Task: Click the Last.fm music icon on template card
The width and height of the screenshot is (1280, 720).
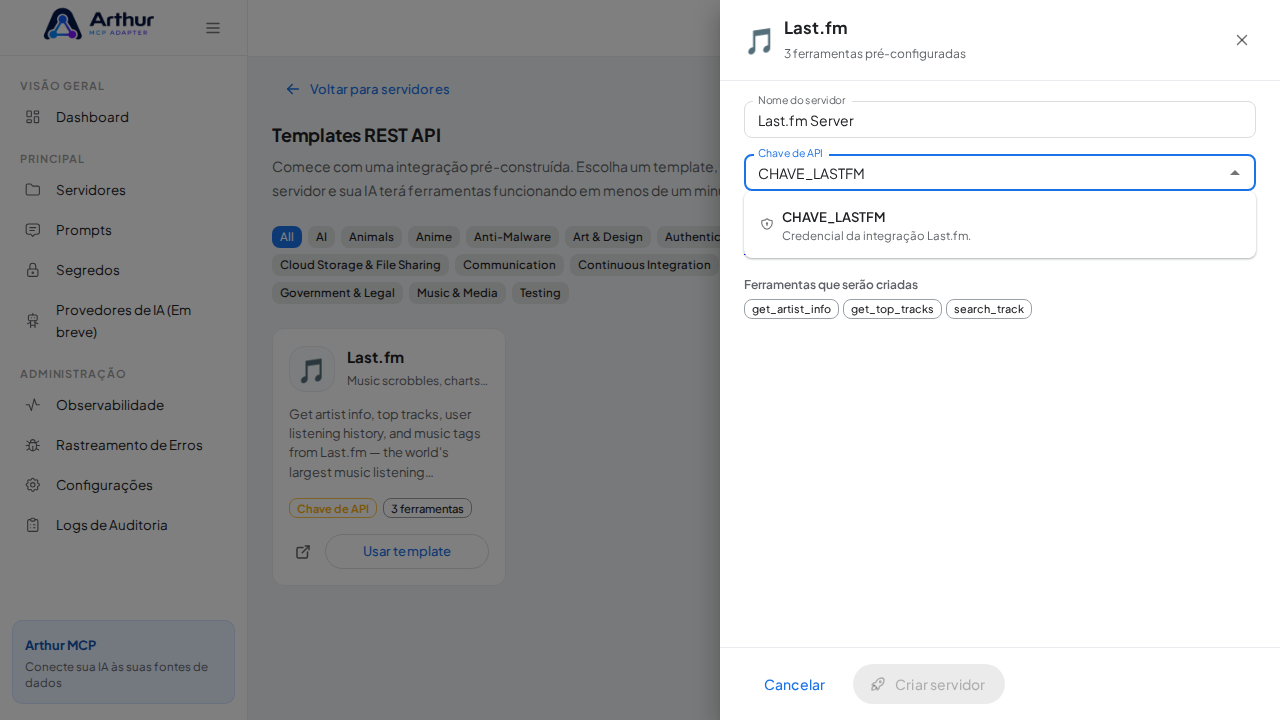Action: coord(312,369)
